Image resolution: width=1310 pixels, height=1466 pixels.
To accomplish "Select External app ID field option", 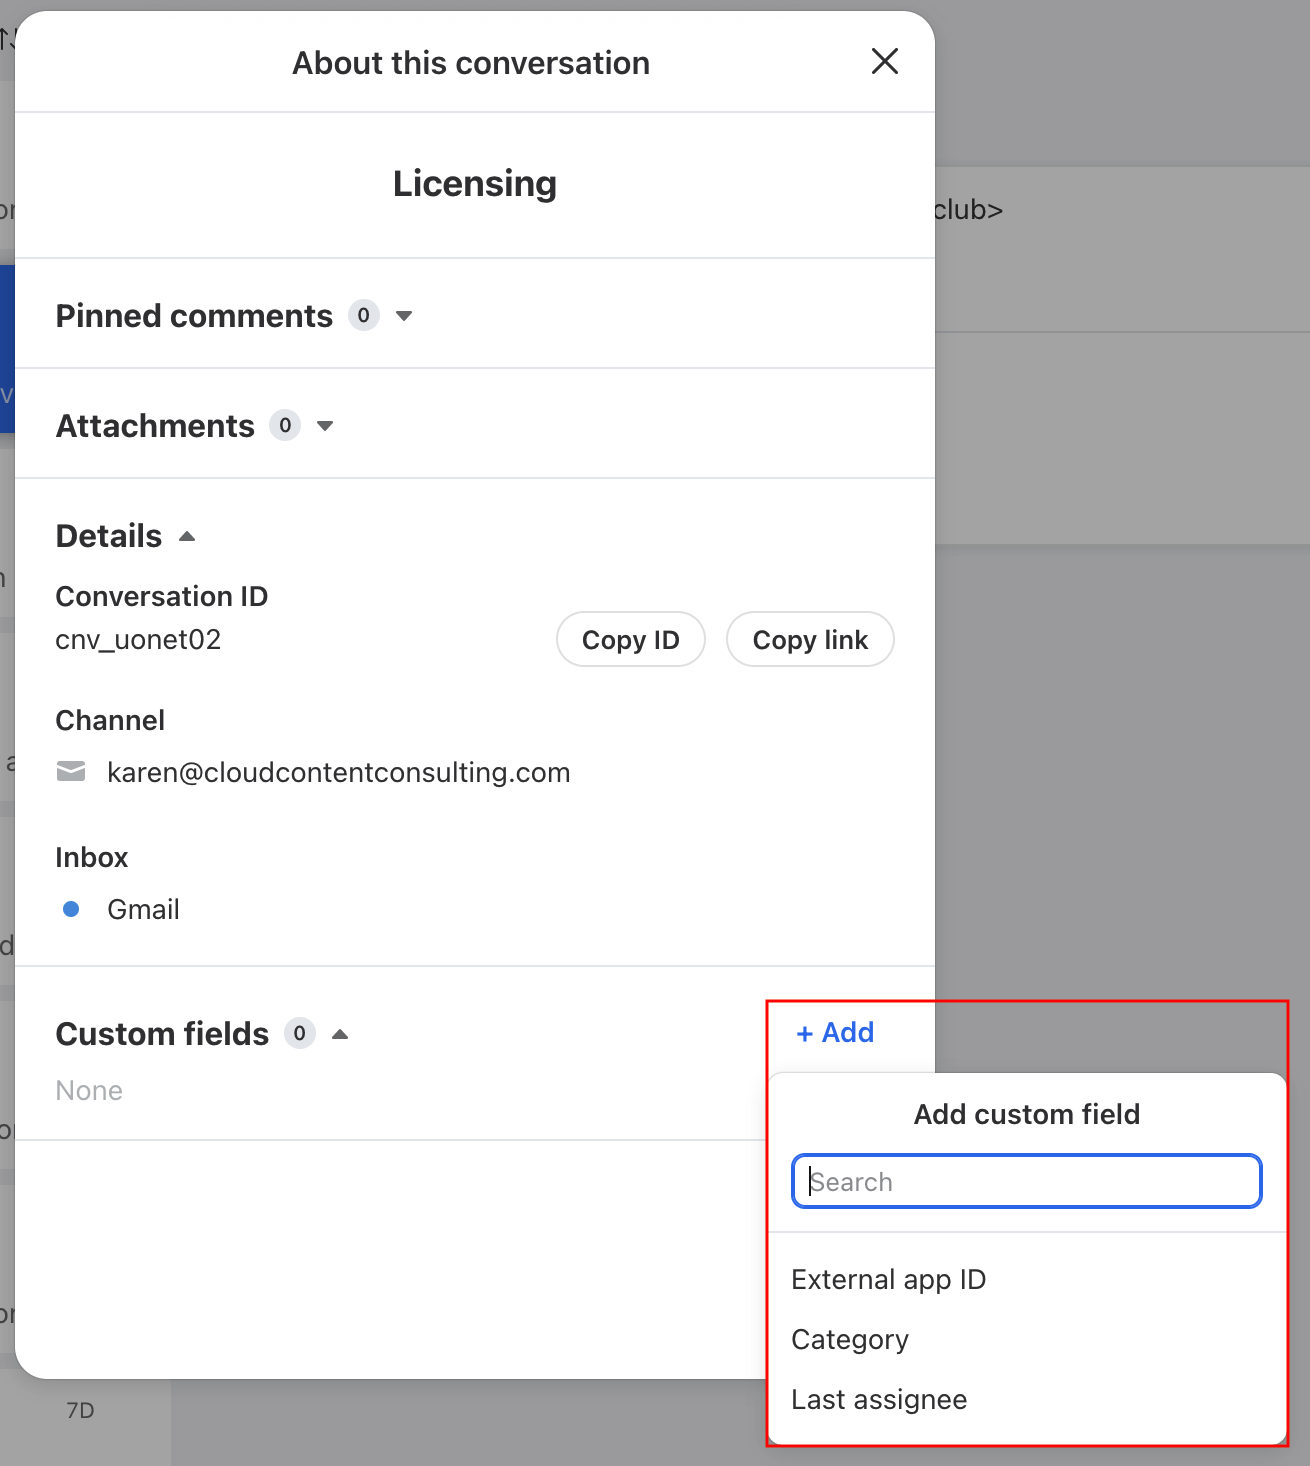I will click(x=888, y=1280).
